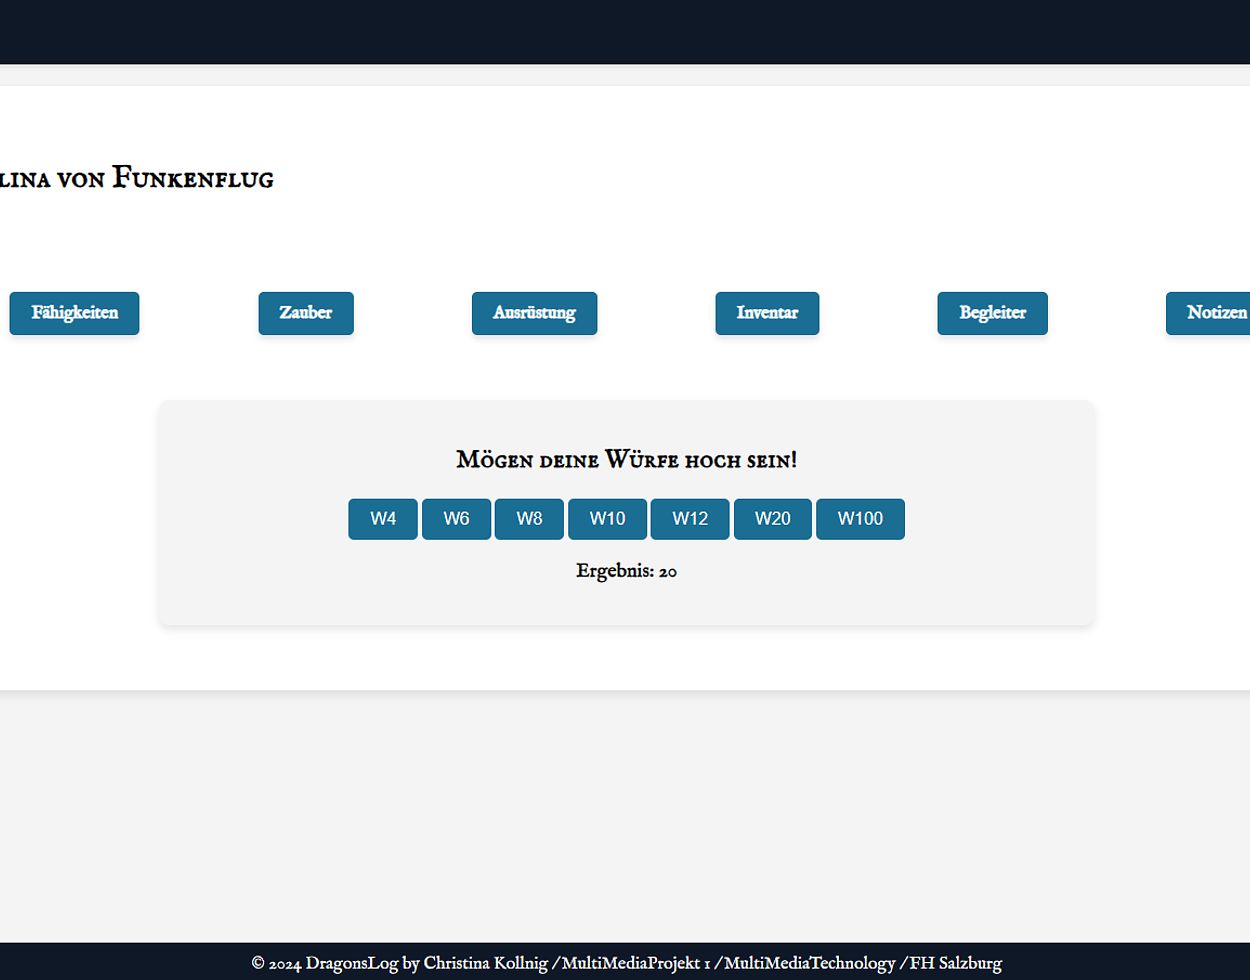
Task: Roll a W20 die
Action: pos(772,519)
